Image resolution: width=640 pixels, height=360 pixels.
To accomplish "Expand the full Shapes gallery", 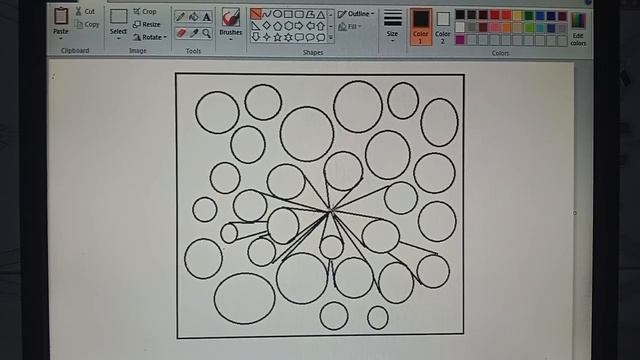I will tap(331, 37).
